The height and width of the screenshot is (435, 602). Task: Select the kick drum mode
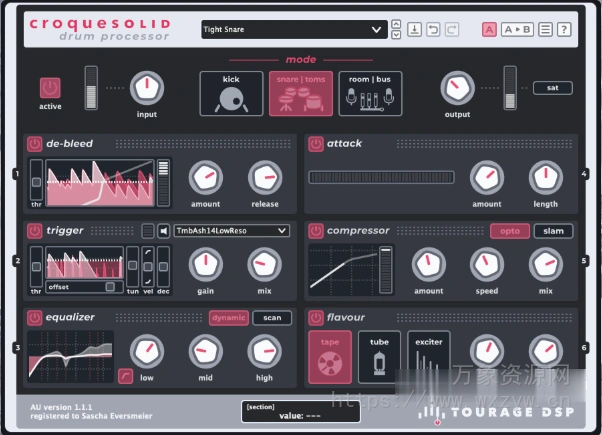[230, 93]
